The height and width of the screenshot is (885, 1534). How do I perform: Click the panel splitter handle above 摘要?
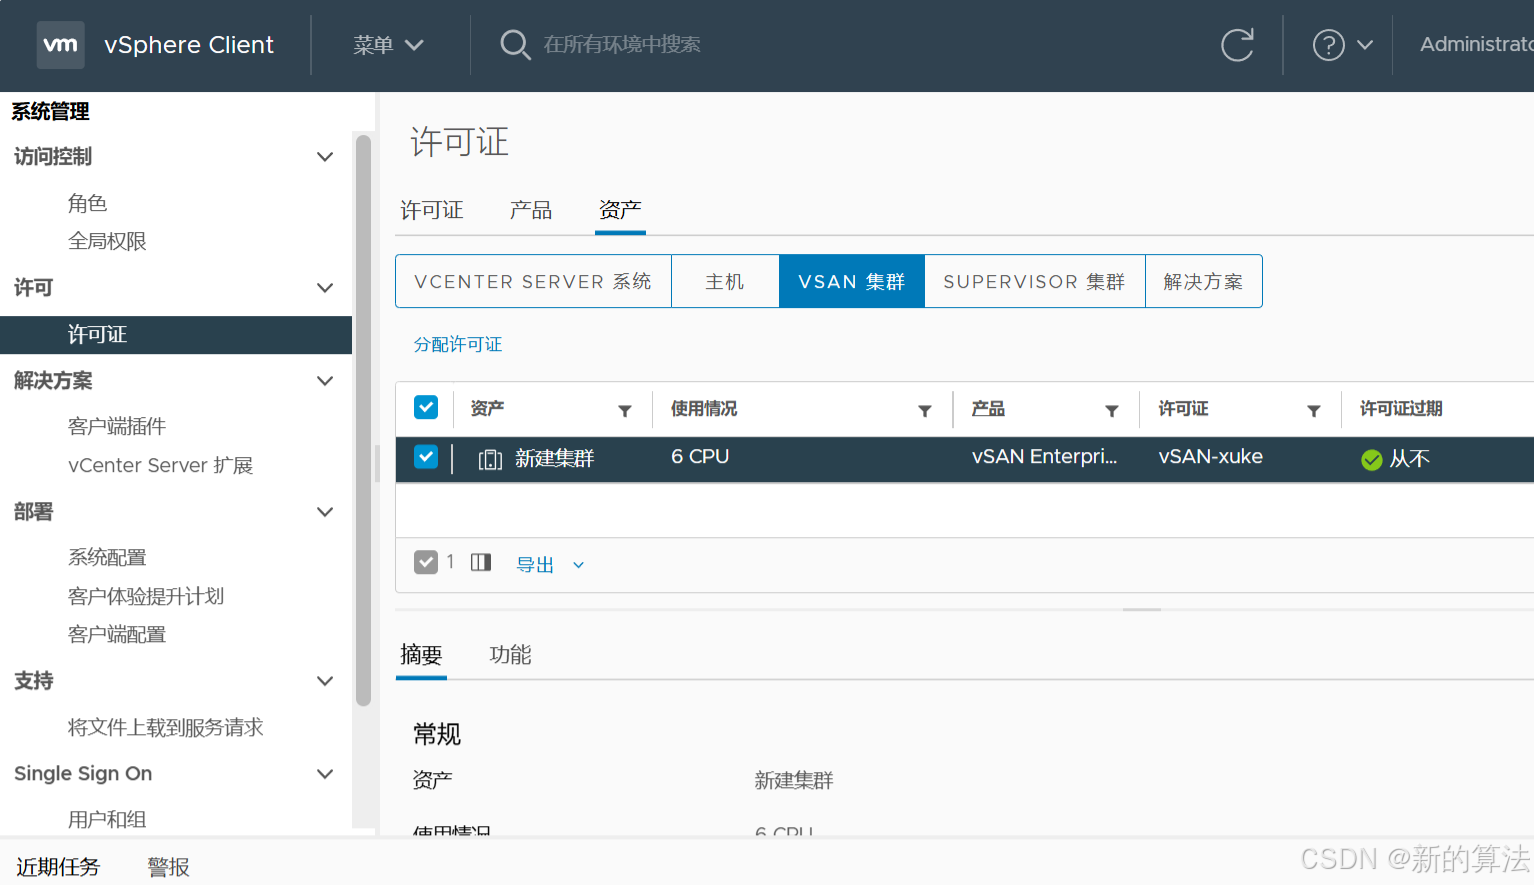1142,609
